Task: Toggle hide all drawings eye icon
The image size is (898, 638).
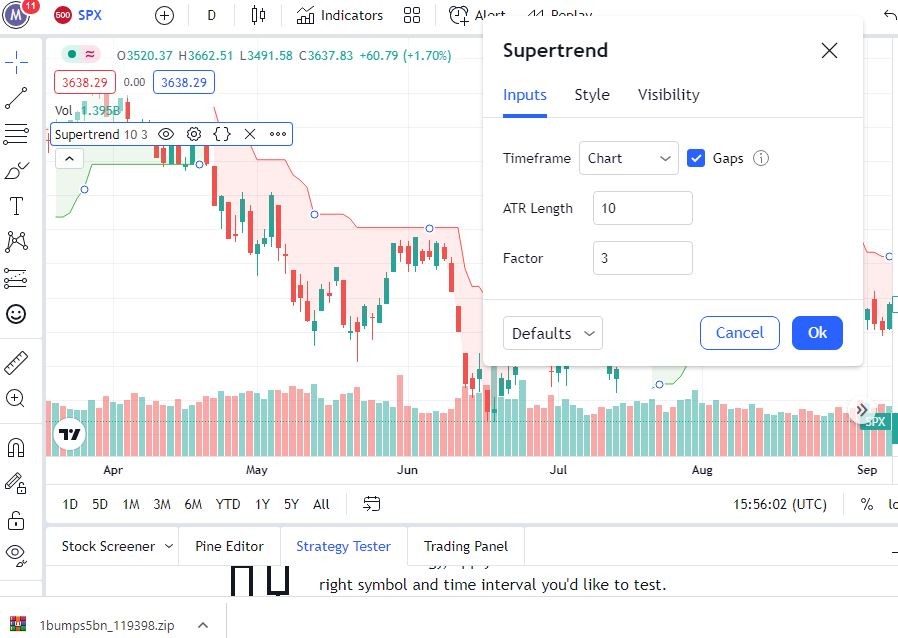Action: pos(16,552)
